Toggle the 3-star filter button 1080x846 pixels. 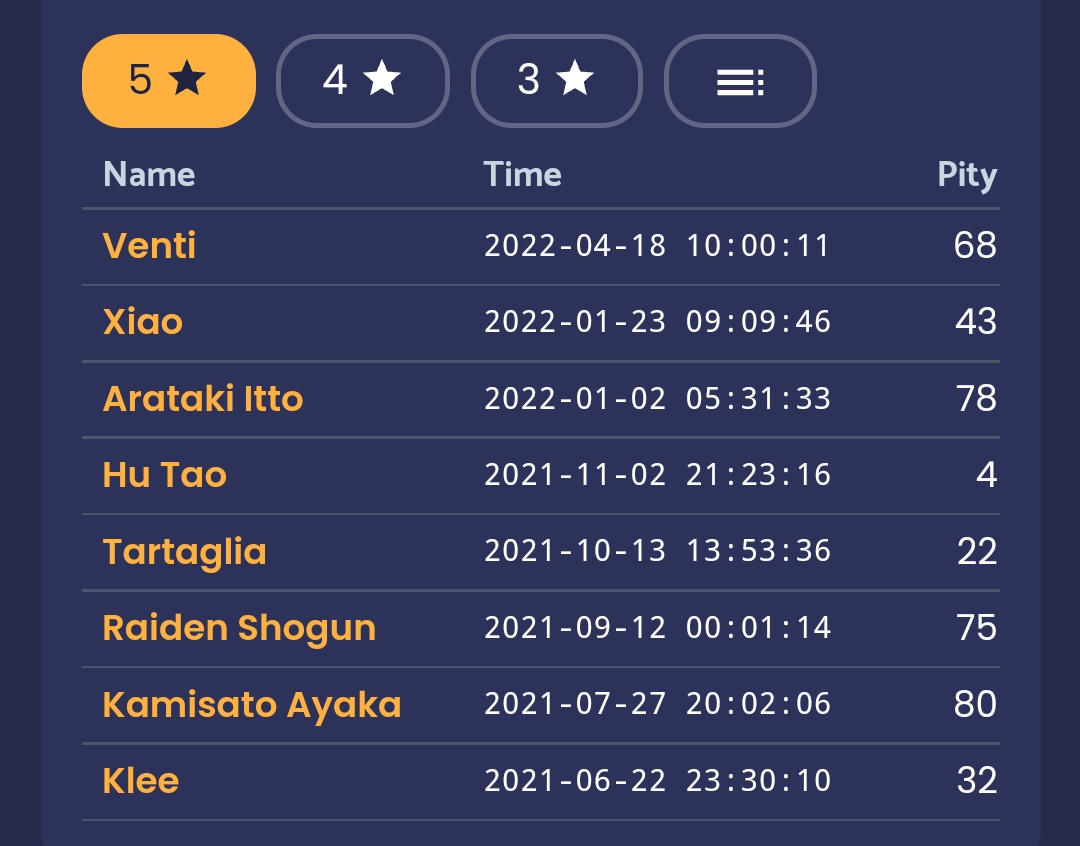tap(556, 81)
